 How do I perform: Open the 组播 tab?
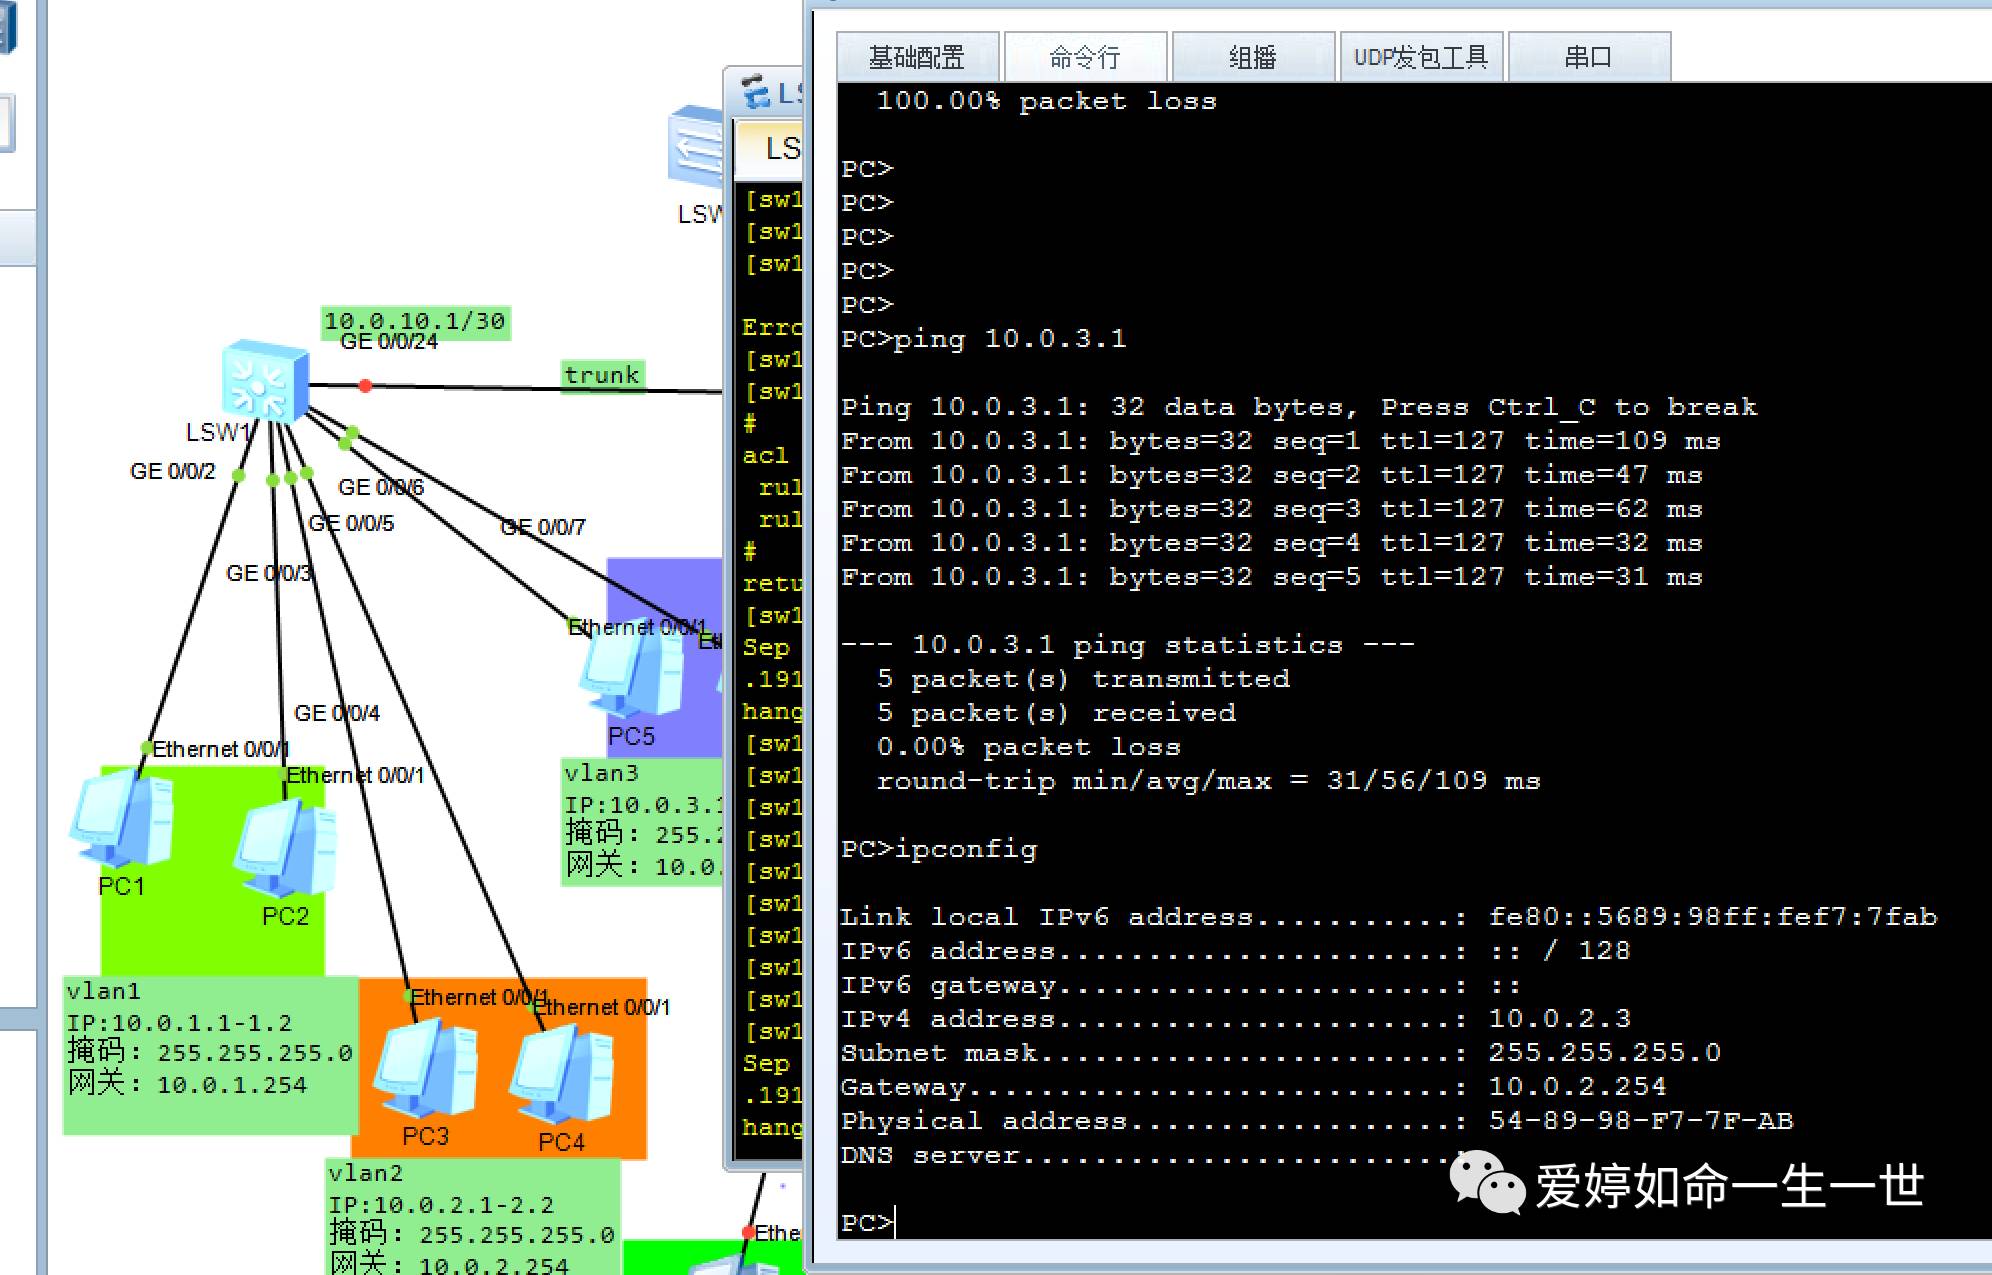coord(1252,57)
